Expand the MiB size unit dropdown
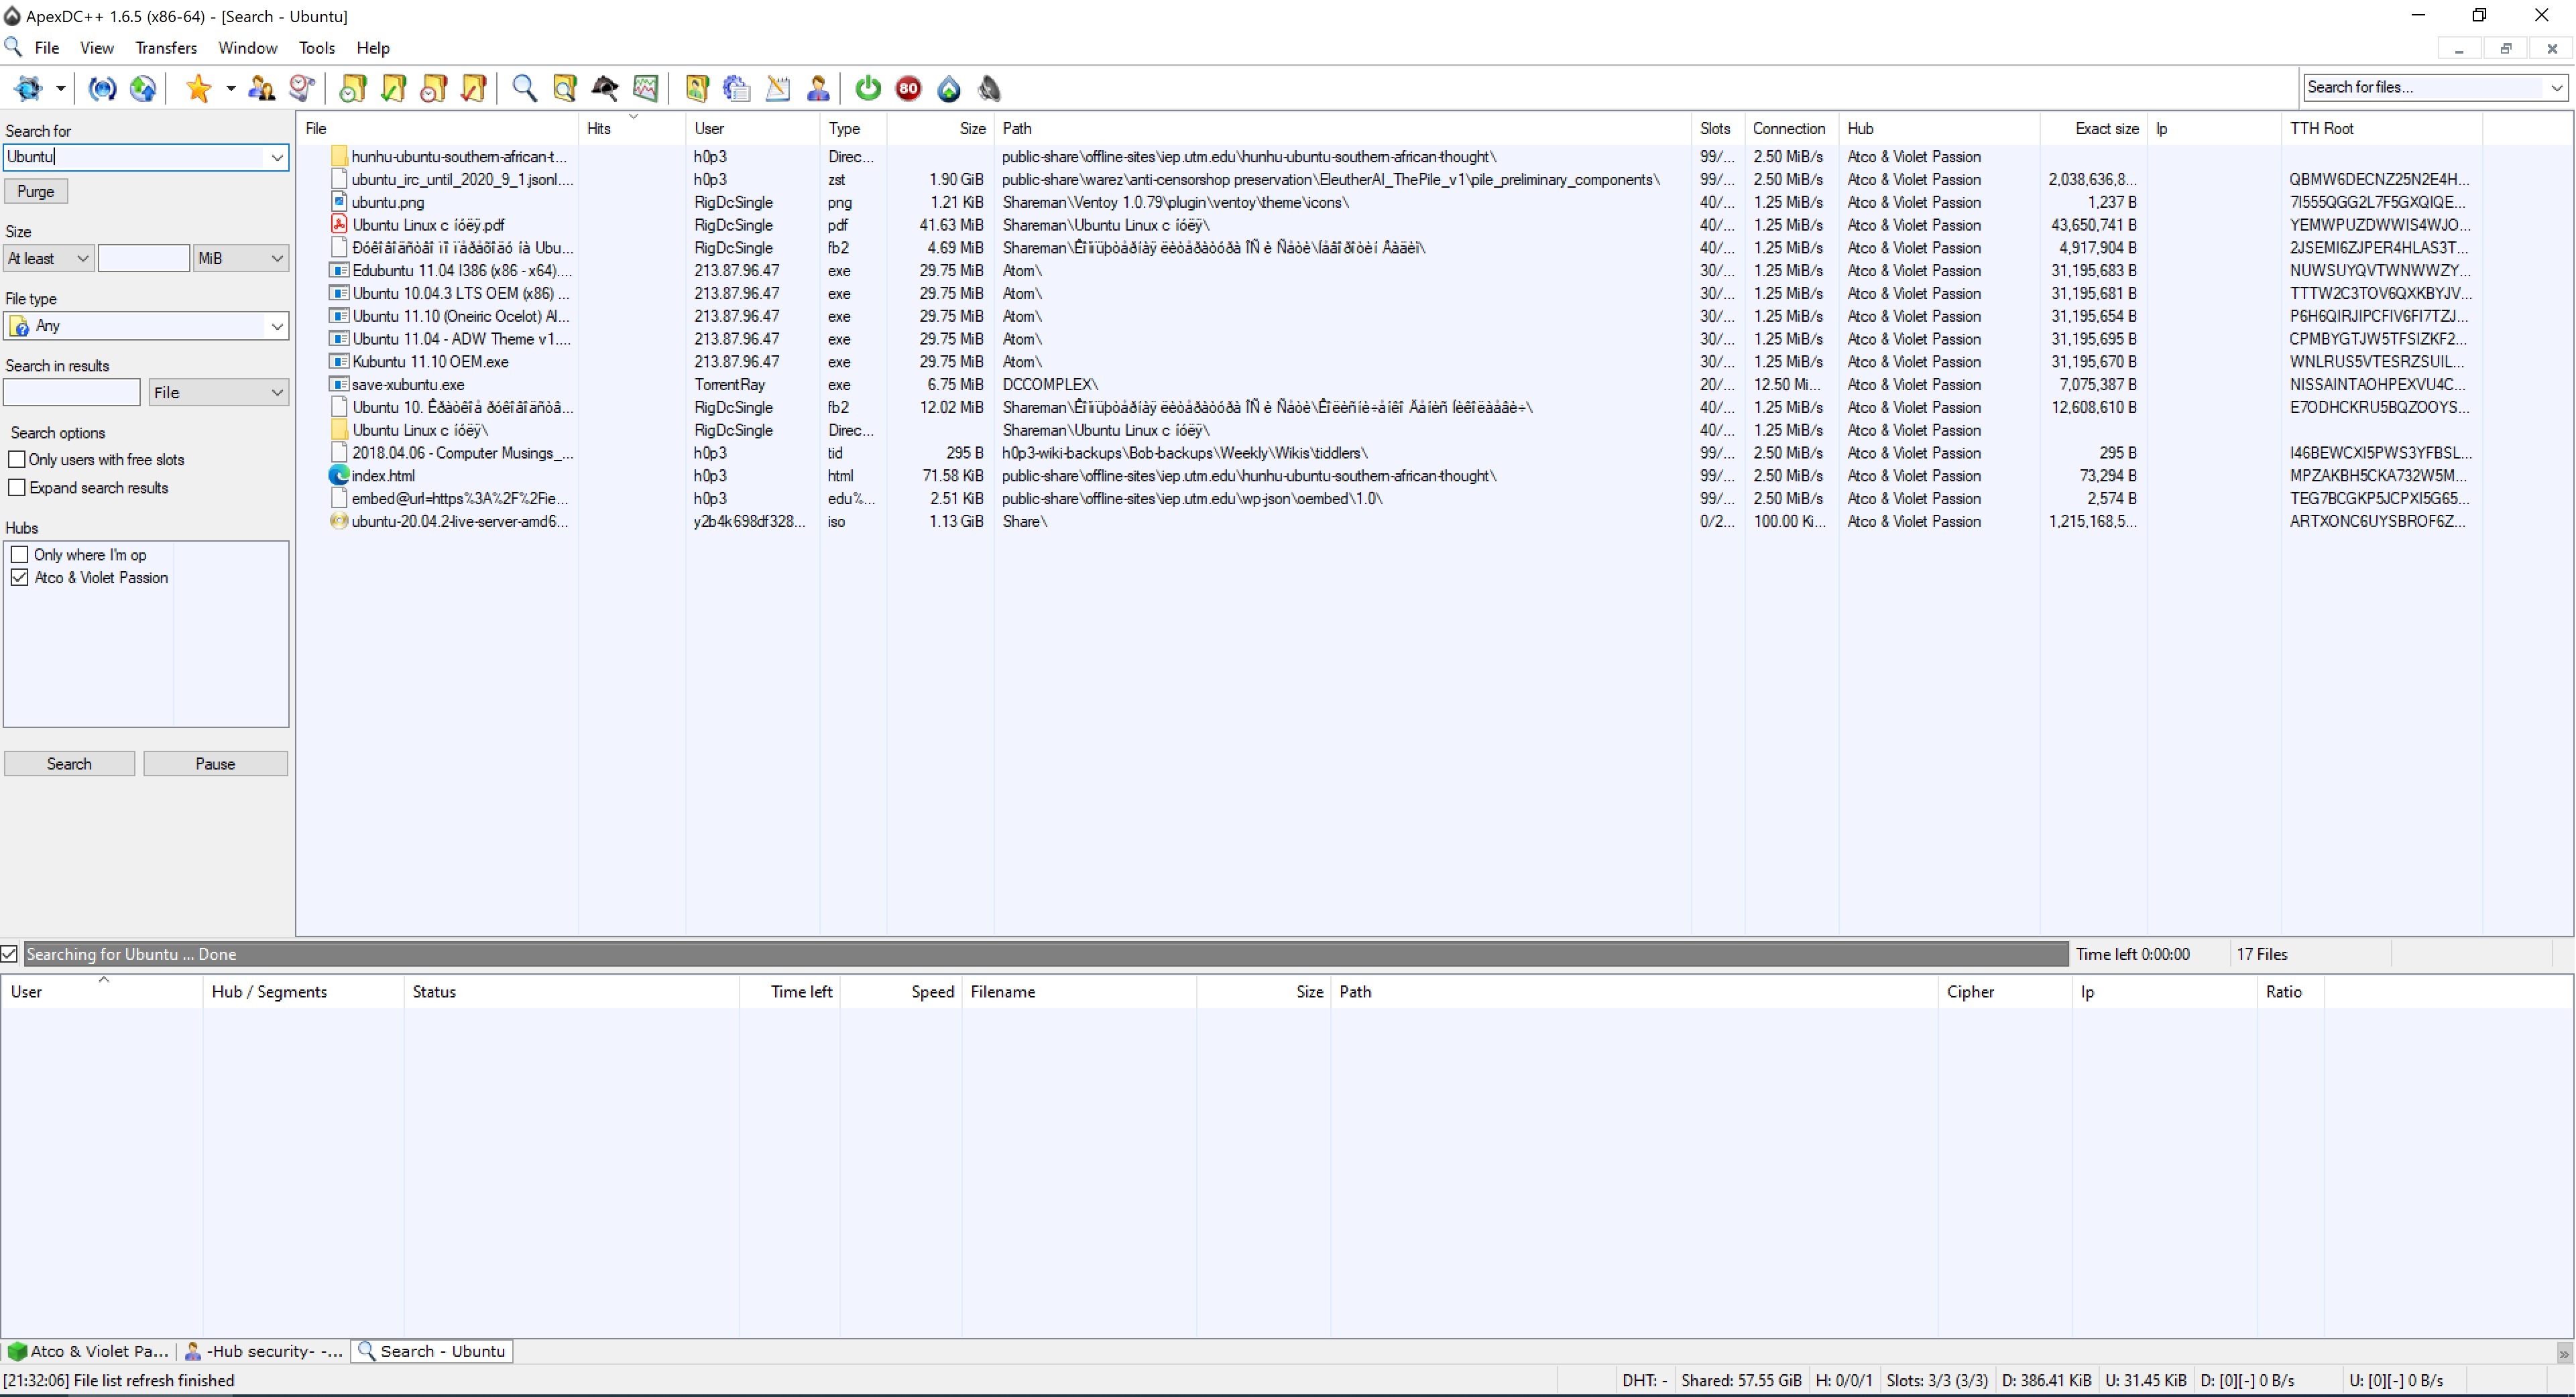This screenshot has width=2576, height=1397. (240, 259)
